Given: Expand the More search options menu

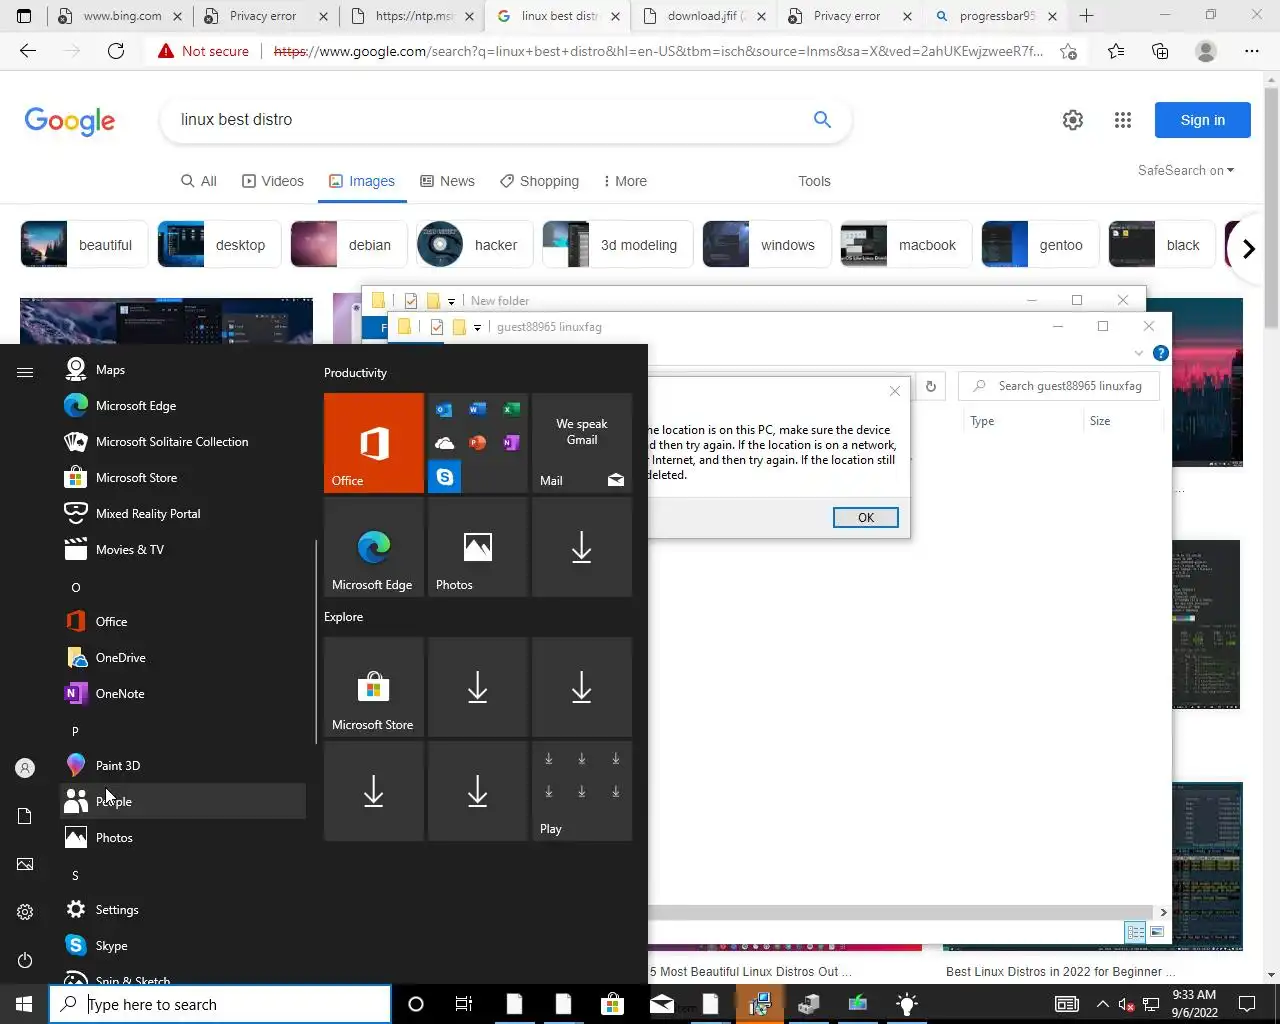Looking at the screenshot, I should [625, 181].
